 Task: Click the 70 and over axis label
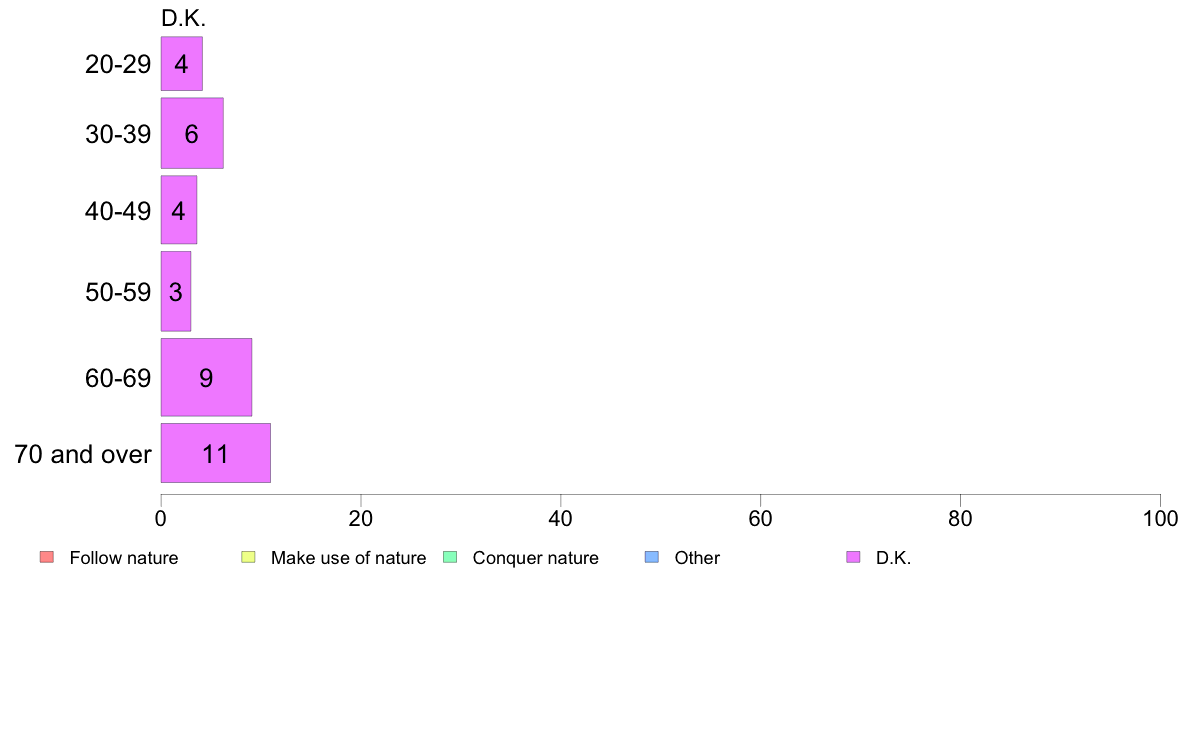83,454
